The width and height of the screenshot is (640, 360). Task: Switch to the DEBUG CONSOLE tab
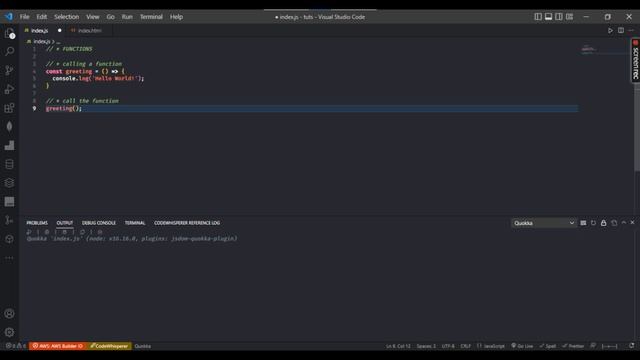(x=99, y=223)
